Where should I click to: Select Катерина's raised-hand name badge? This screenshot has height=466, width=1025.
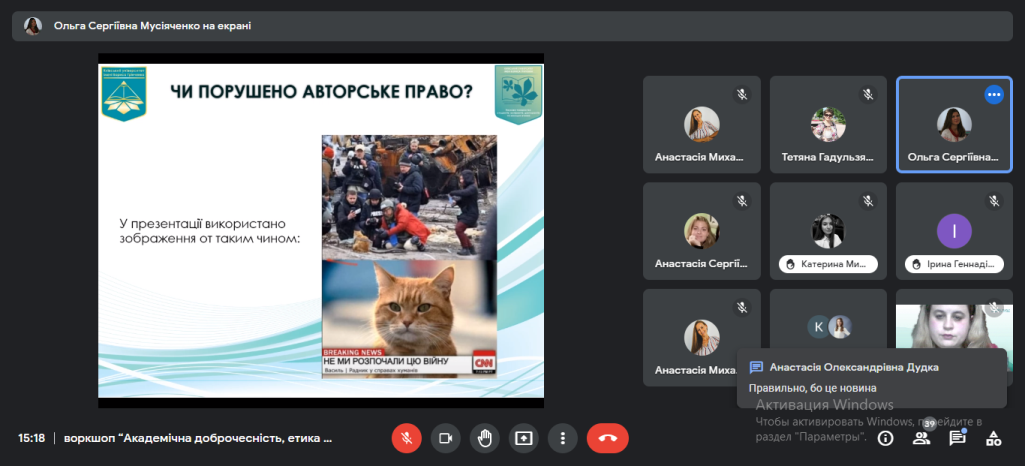pyautogui.click(x=827, y=265)
